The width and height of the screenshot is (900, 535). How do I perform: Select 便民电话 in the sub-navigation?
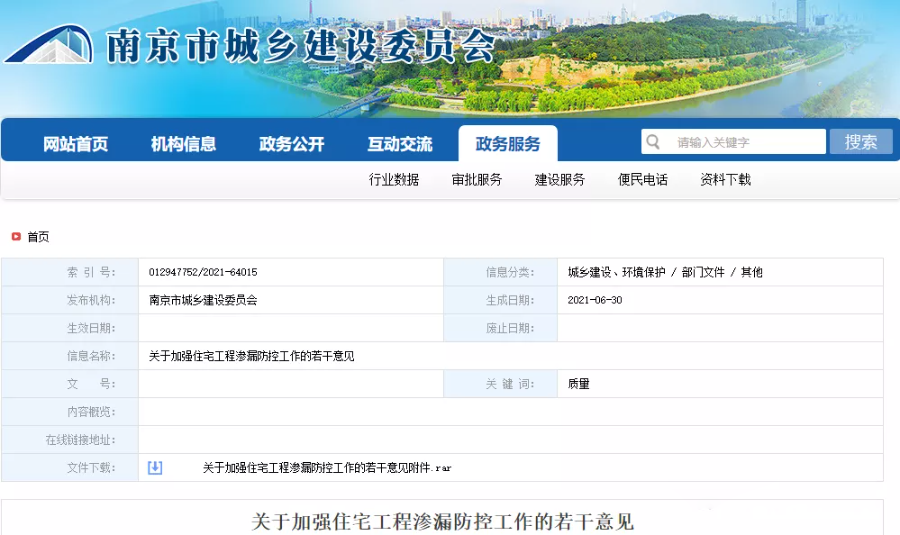(x=643, y=180)
